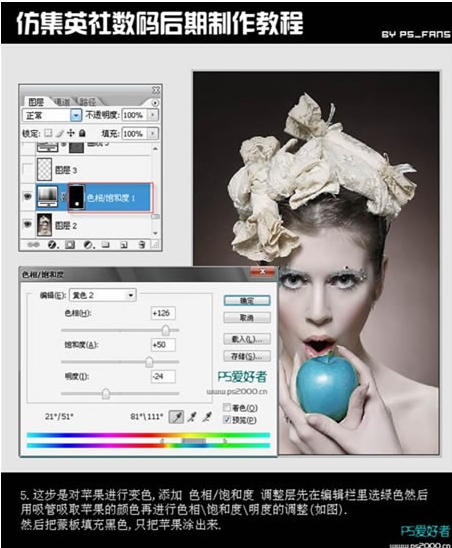
Task: Click the 81°\111° range text
Action: 146,416
